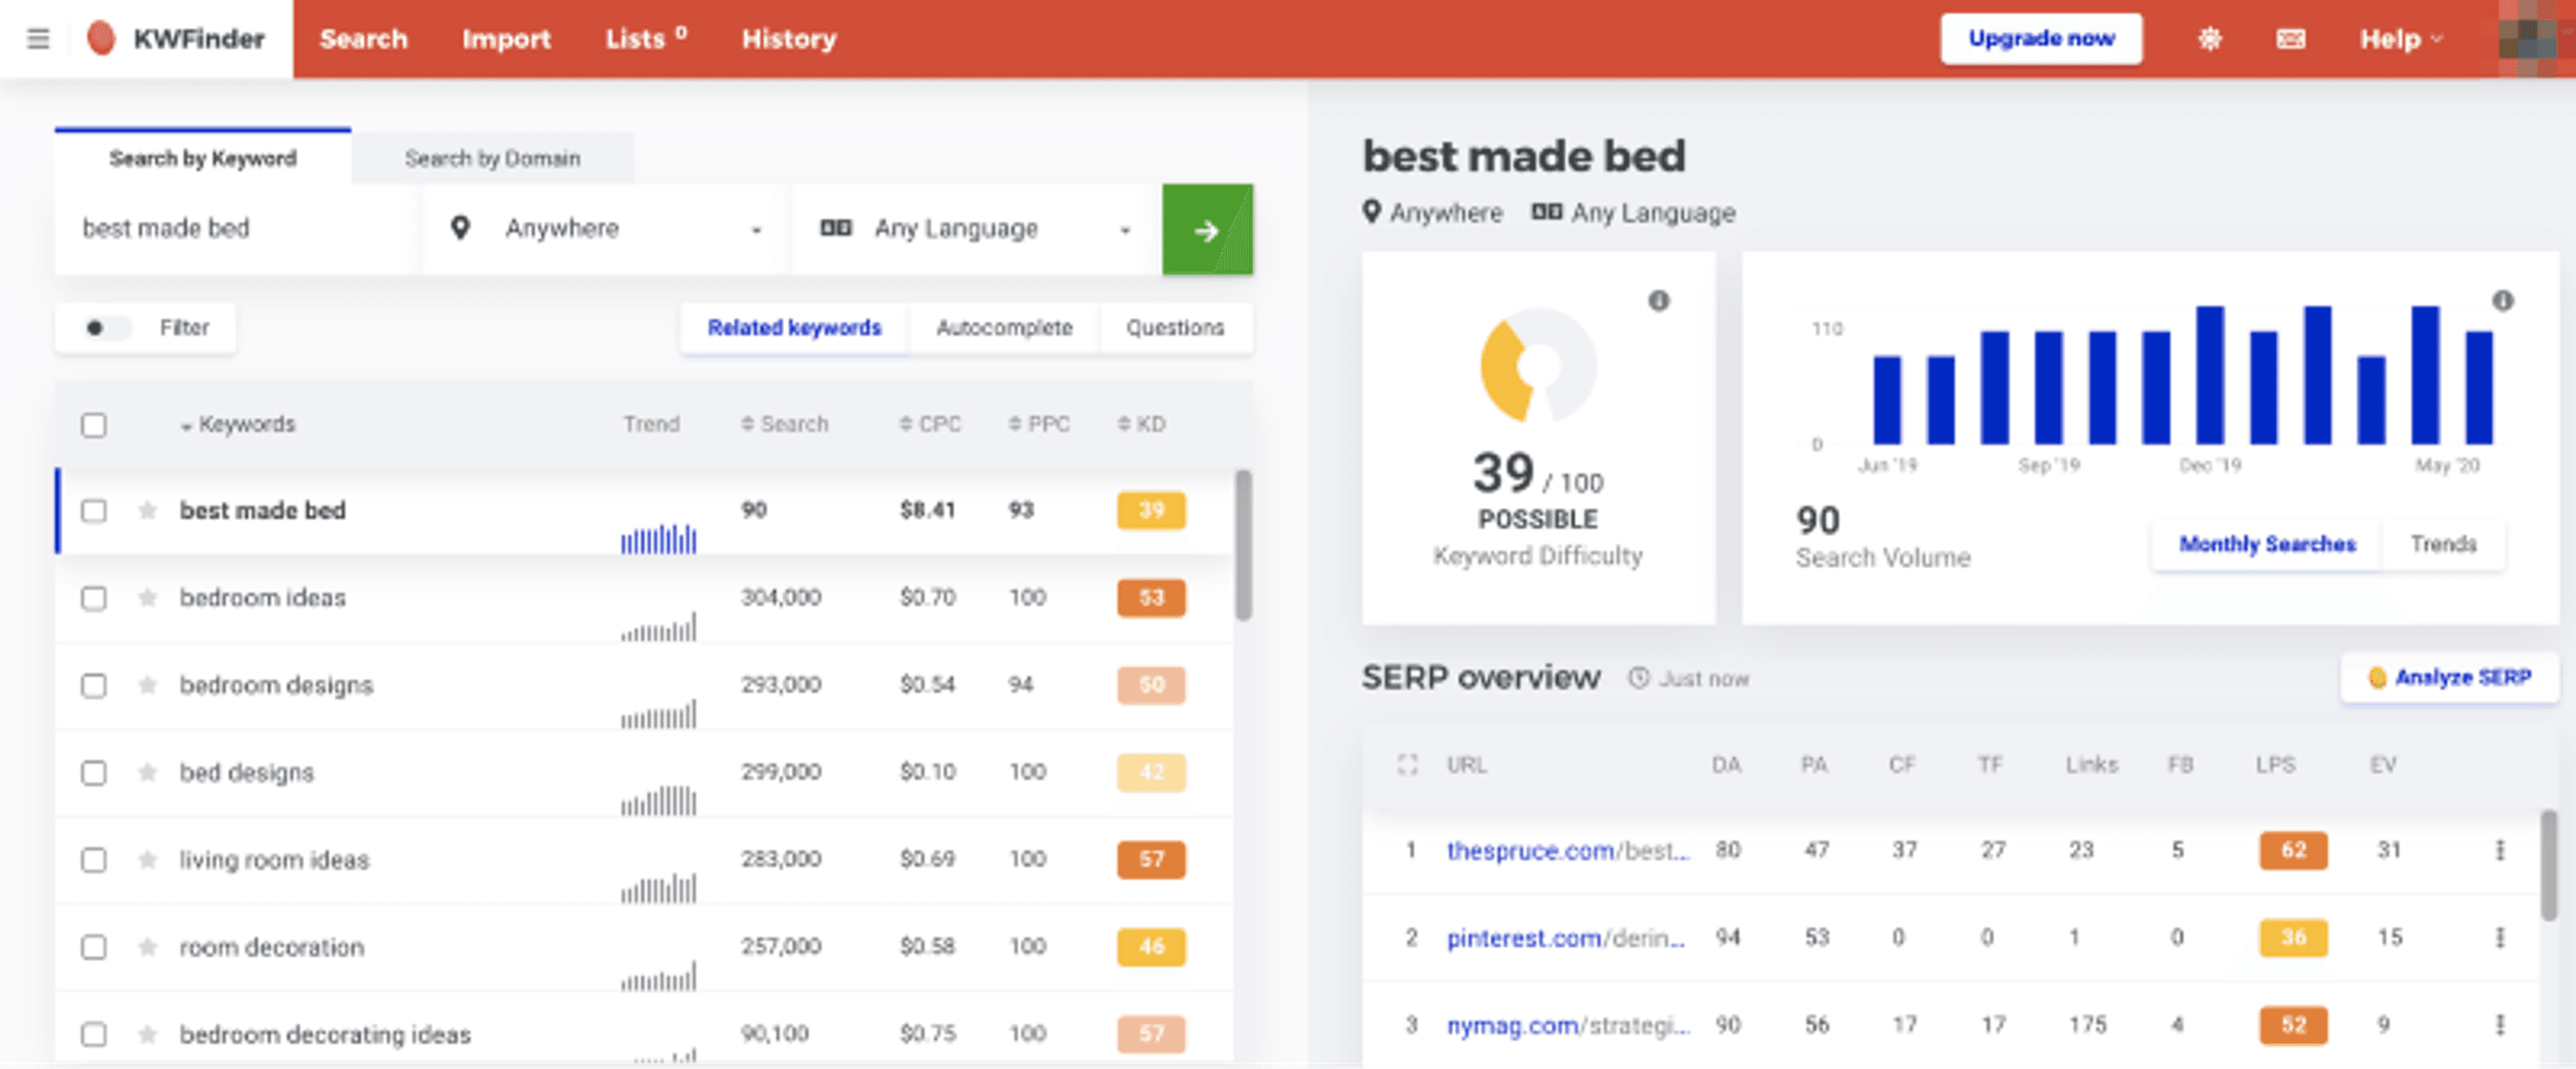The image size is (2576, 1069).
Task: Open the History menu item
Action: coord(789,39)
